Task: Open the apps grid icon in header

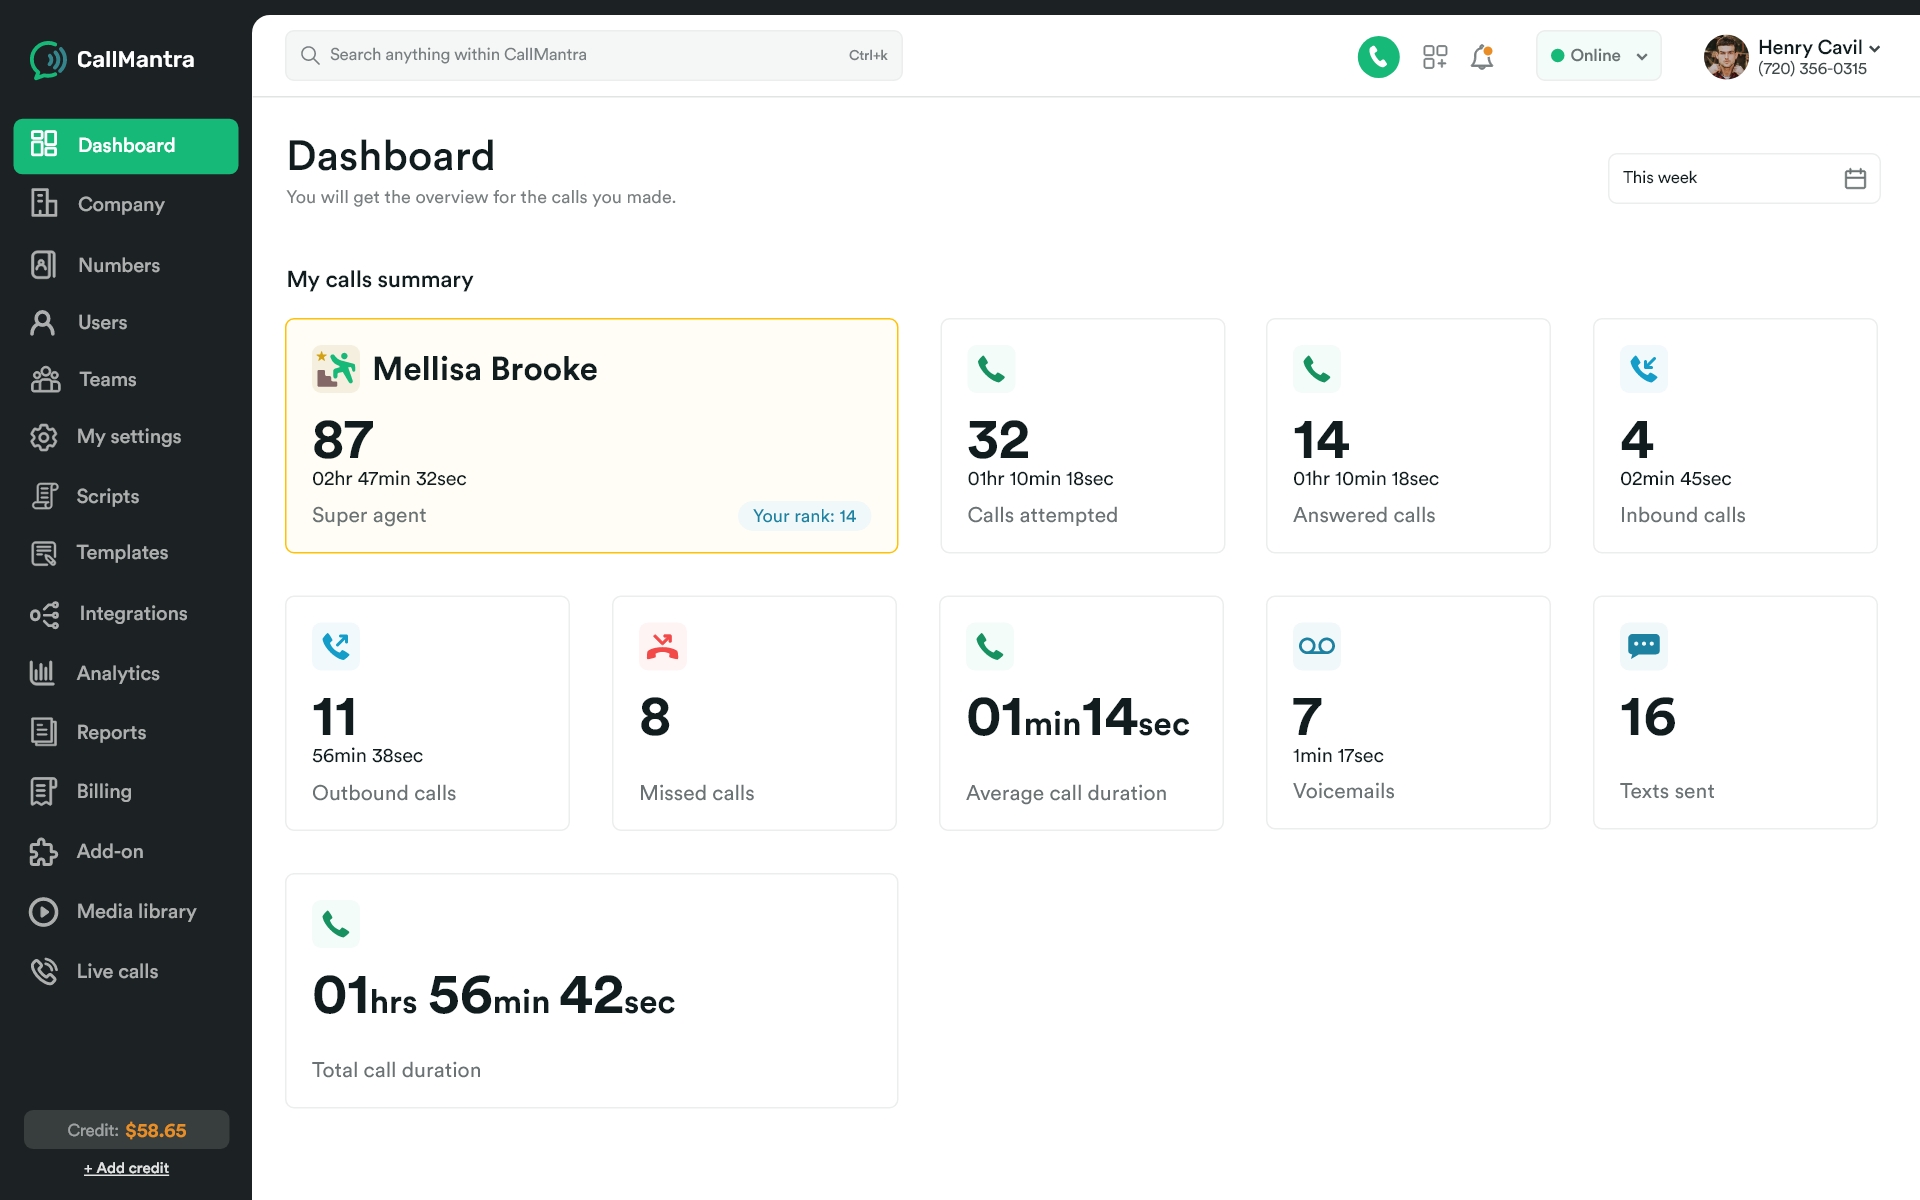Action: coord(1434,57)
